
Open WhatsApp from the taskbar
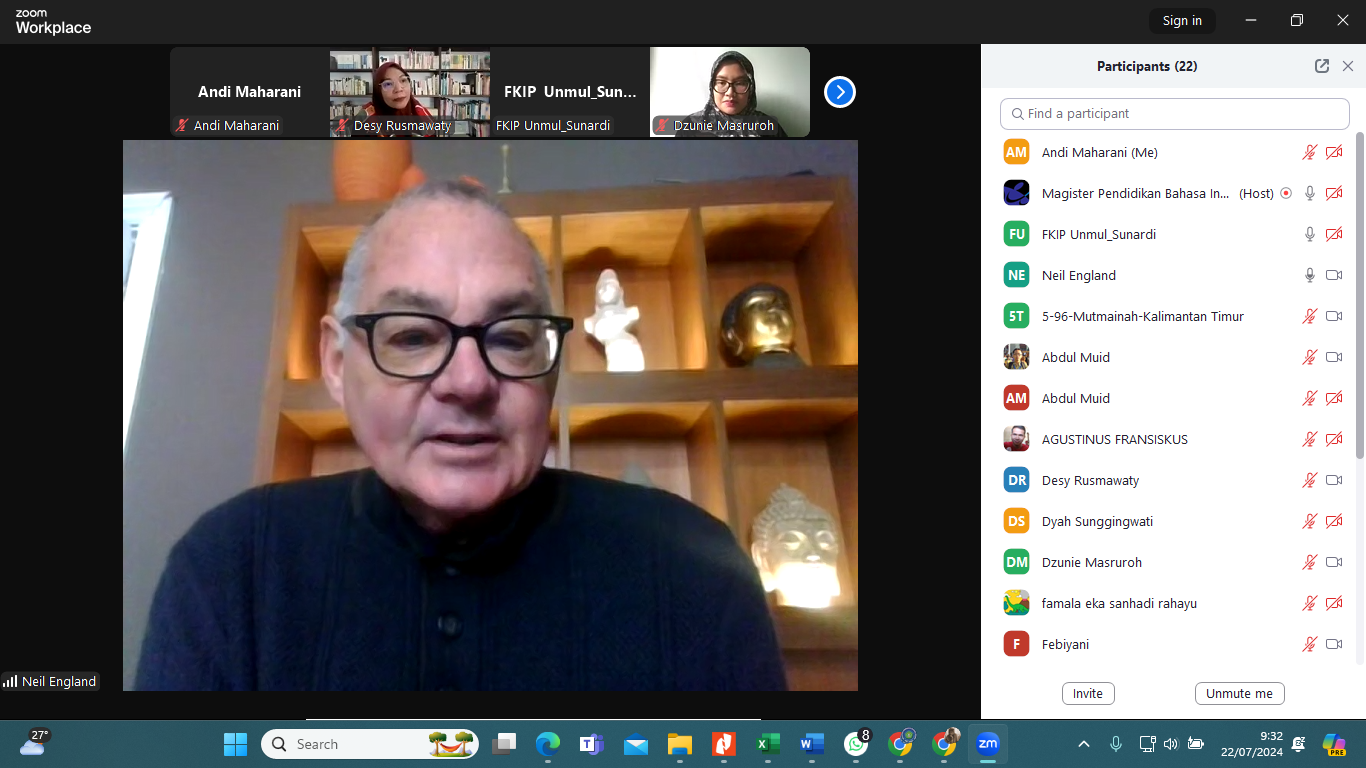pos(856,744)
